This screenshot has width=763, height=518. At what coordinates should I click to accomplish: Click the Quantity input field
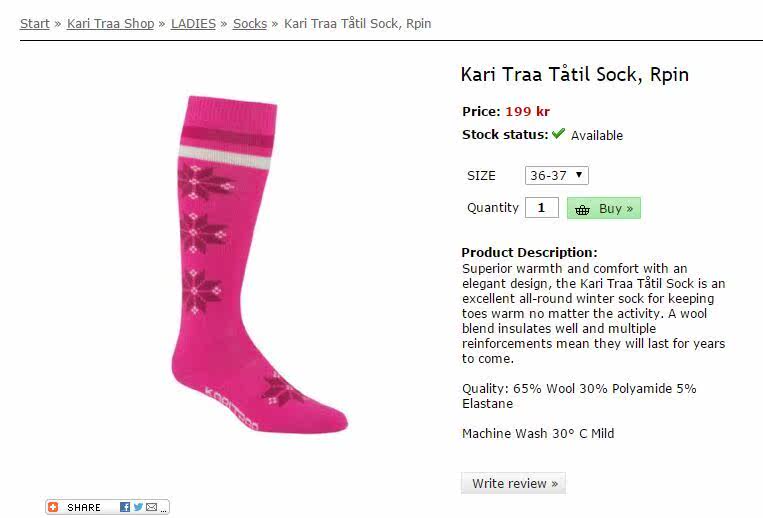541,208
